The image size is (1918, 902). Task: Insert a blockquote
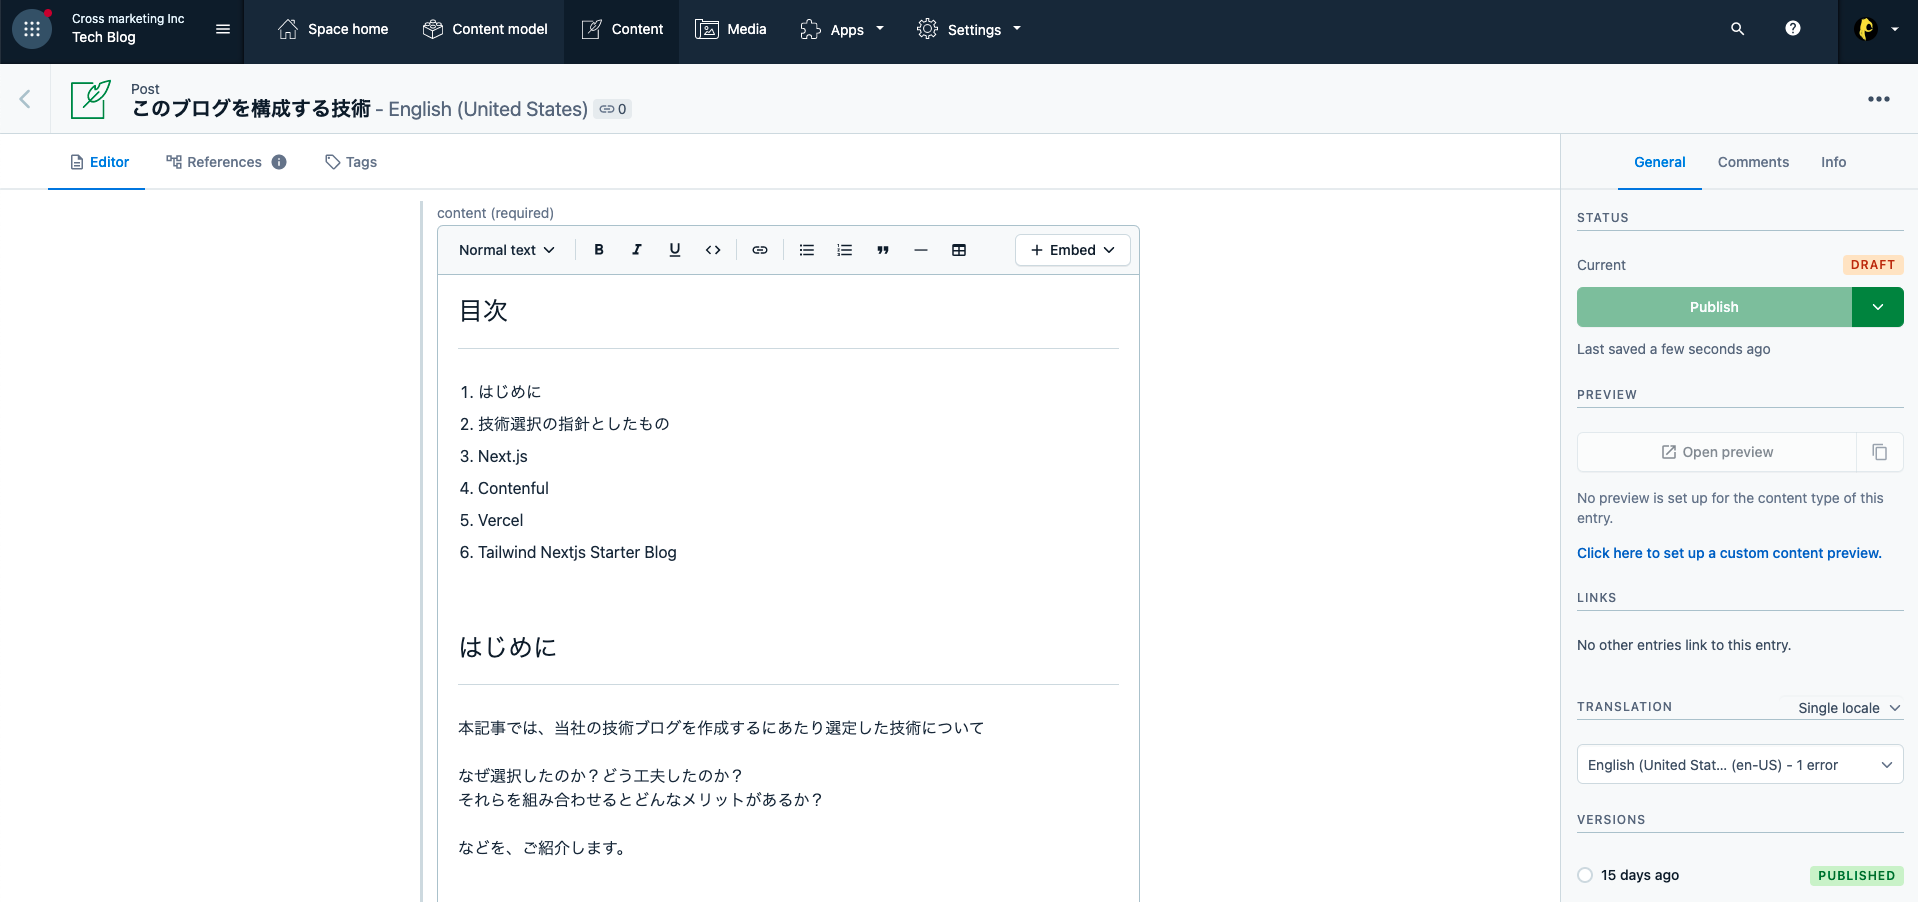[x=883, y=250]
